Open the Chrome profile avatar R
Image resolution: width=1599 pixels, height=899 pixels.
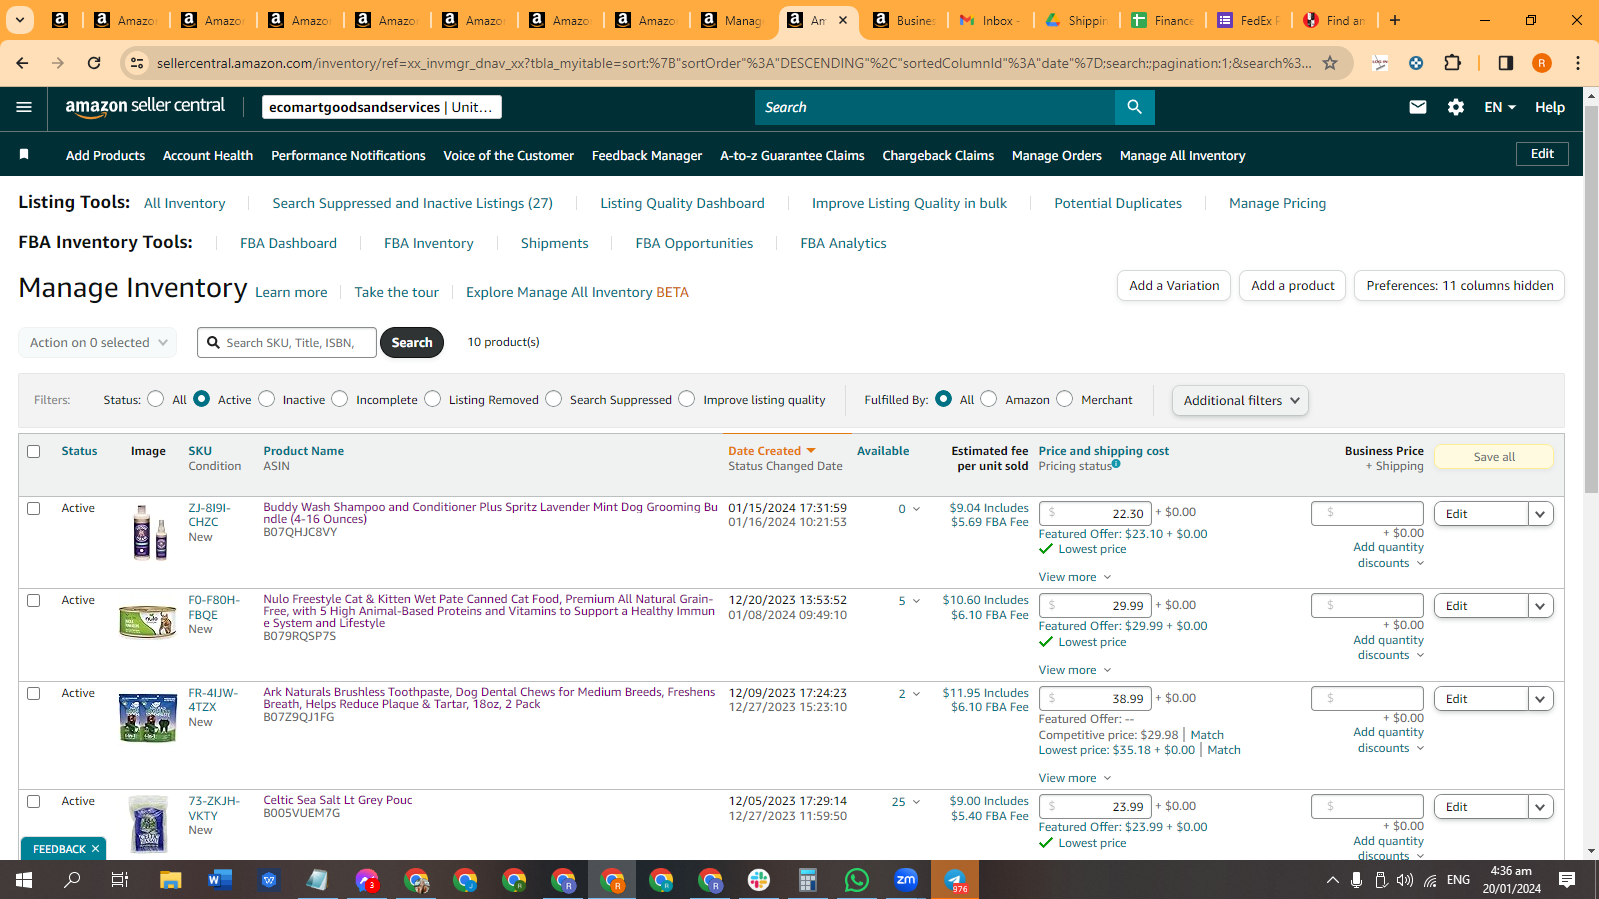(1542, 63)
